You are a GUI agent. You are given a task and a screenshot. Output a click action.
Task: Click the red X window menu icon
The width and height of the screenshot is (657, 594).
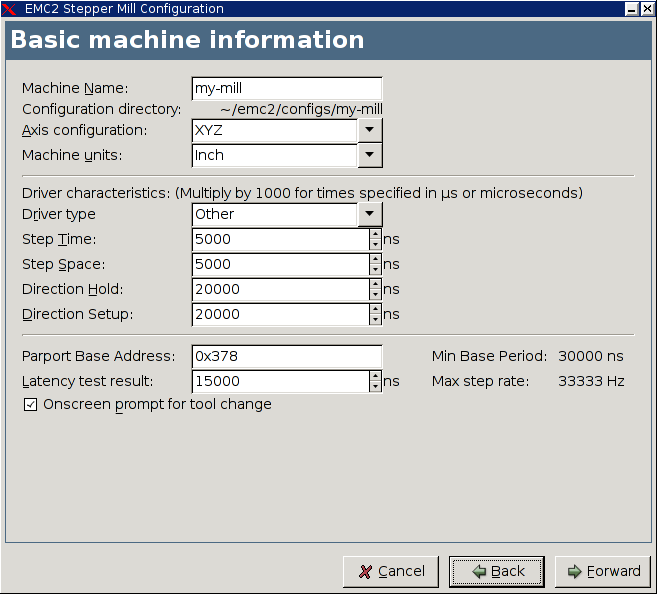tap(9, 9)
